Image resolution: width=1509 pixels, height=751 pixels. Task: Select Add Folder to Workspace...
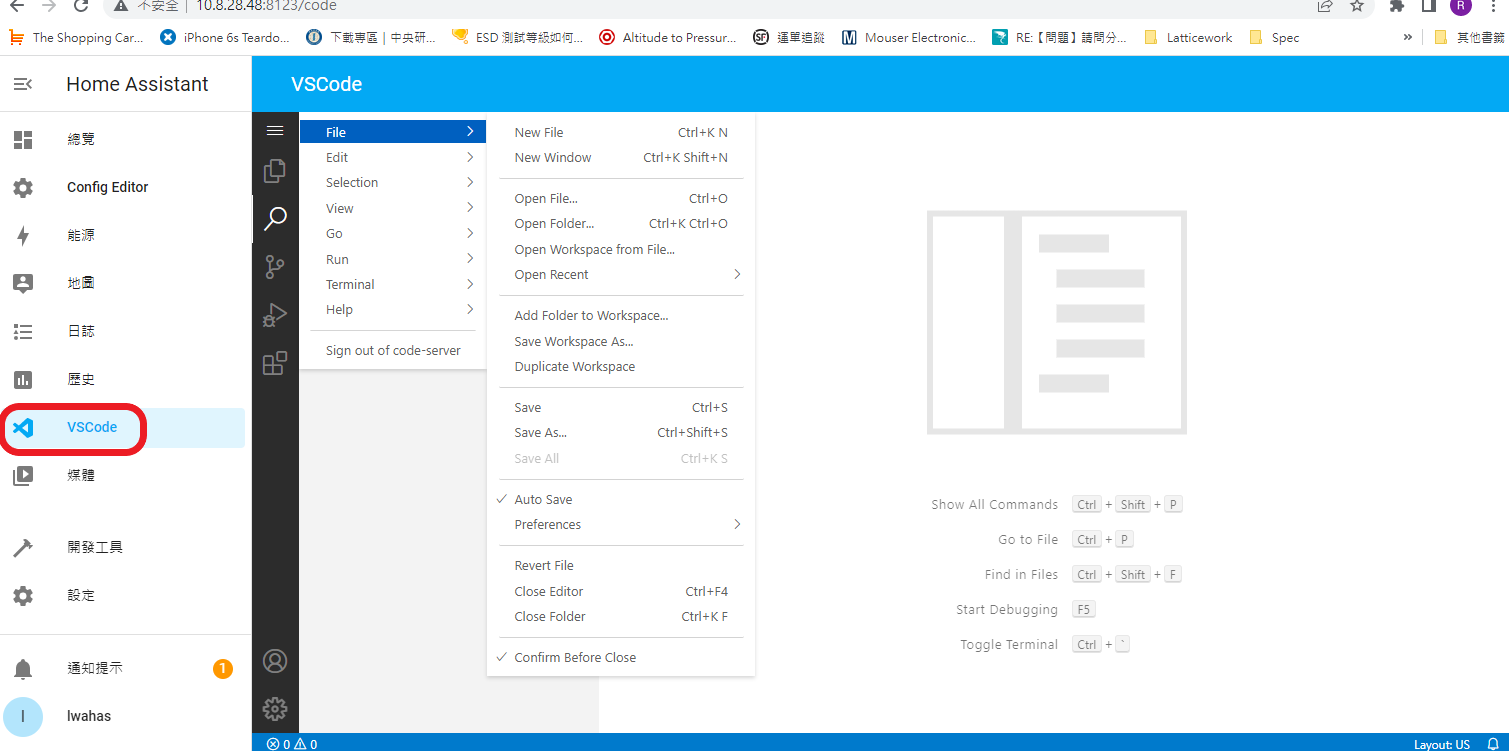coord(620,315)
